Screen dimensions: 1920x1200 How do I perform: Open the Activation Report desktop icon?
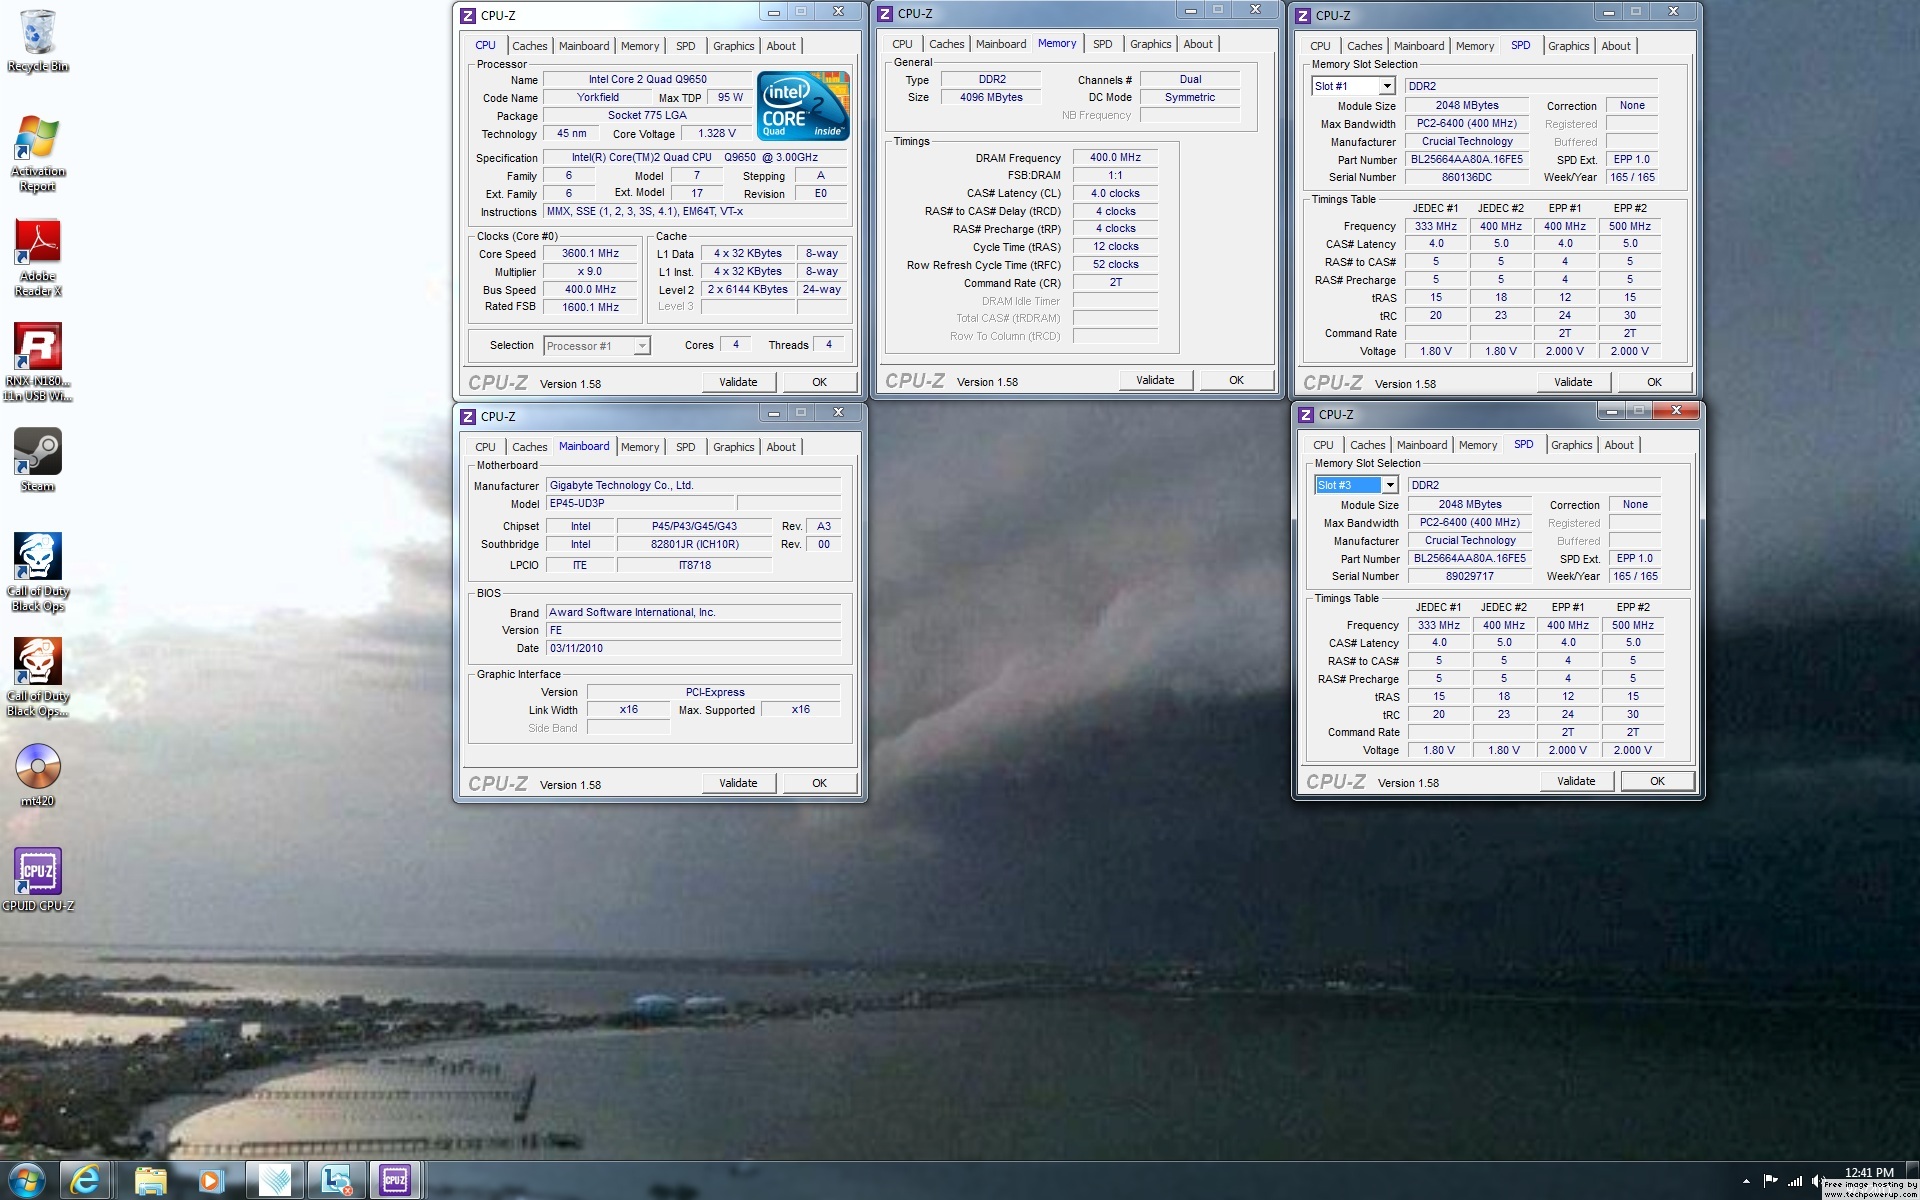coord(38,152)
